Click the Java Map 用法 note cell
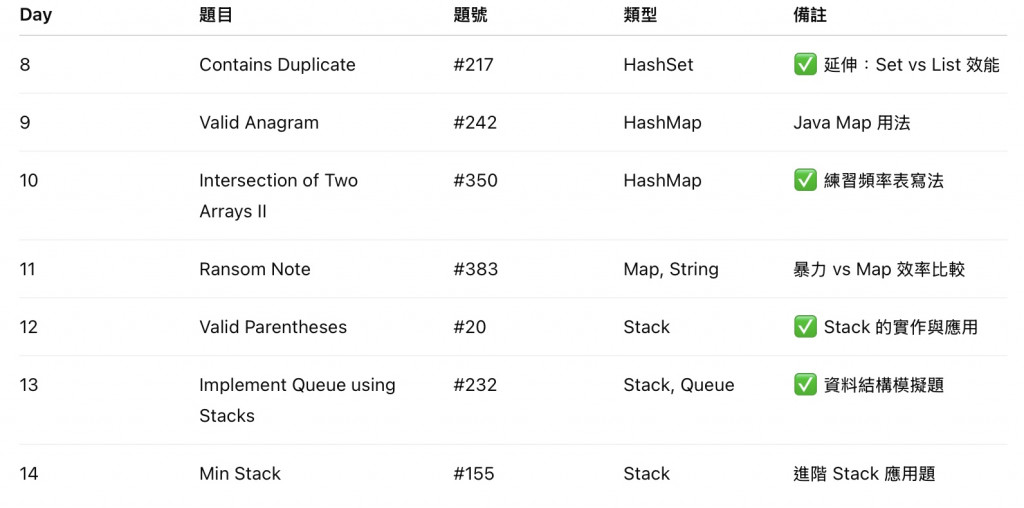Screen dimensions: 1024x508 [852, 123]
